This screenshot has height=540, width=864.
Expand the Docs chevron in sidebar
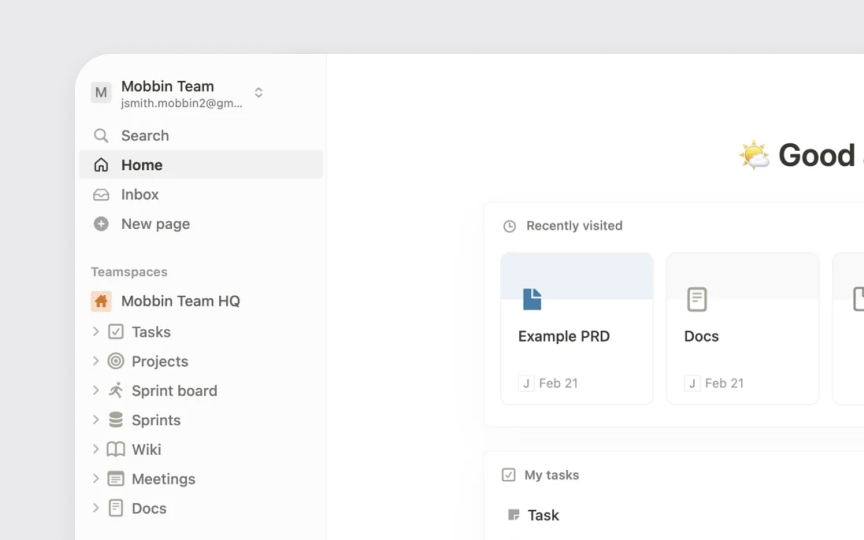(x=96, y=508)
